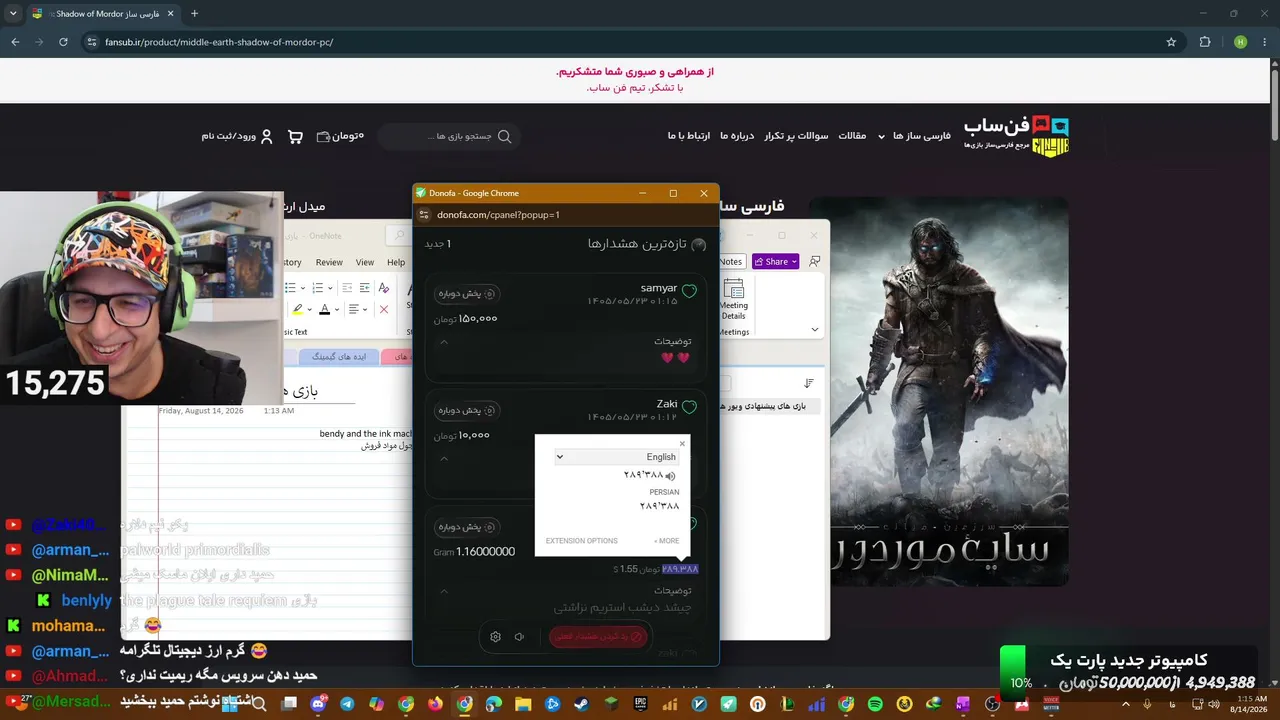Open the language dropdown set to English
Viewport: 1280px width, 720px height.
point(615,457)
